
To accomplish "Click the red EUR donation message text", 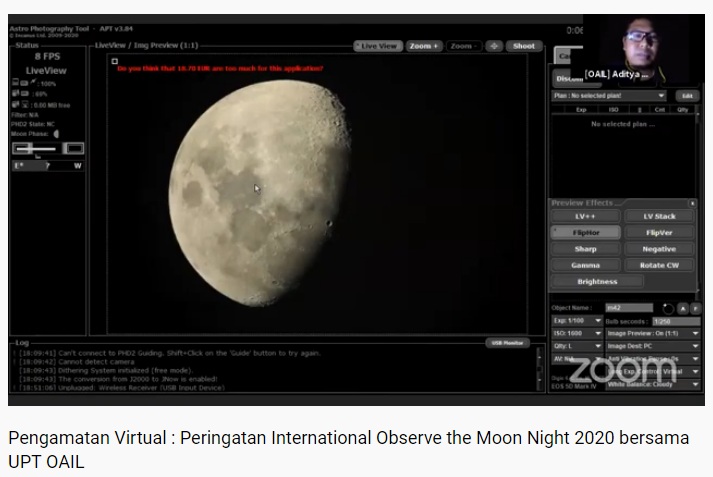I will (220, 69).
